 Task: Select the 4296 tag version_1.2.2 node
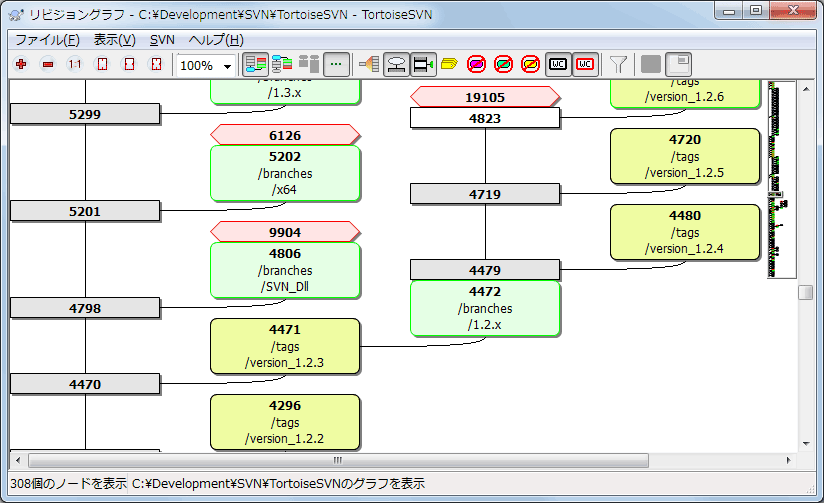click(x=285, y=422)
